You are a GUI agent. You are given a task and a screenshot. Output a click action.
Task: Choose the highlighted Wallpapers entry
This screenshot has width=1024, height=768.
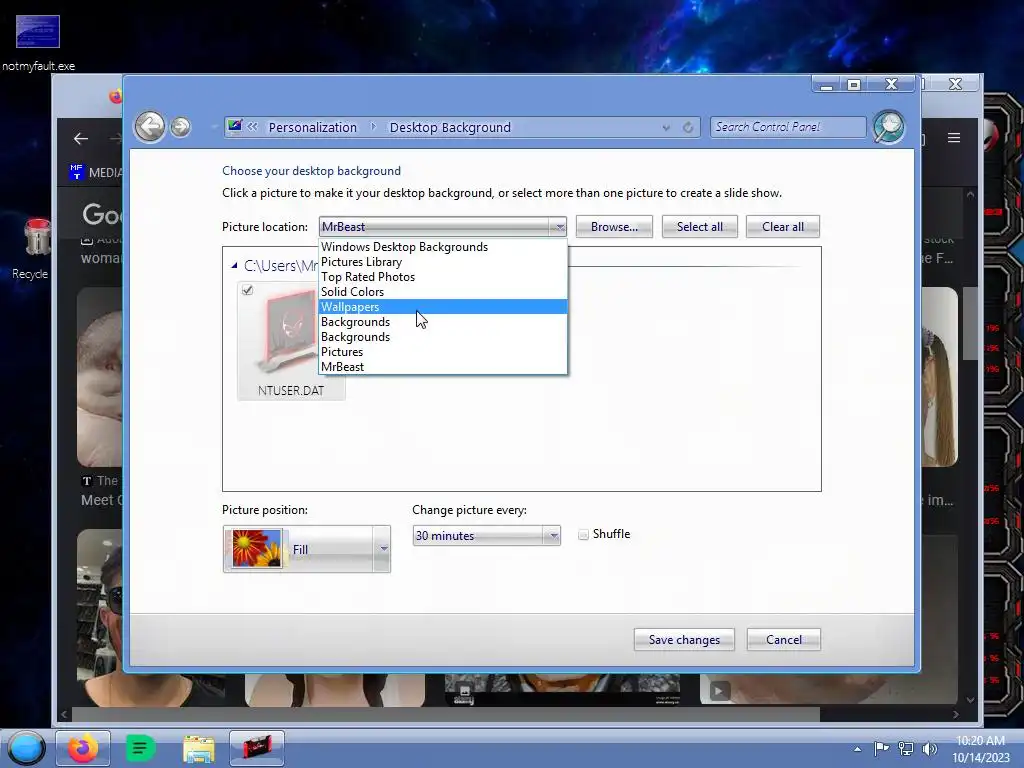(x=443, y=307)
